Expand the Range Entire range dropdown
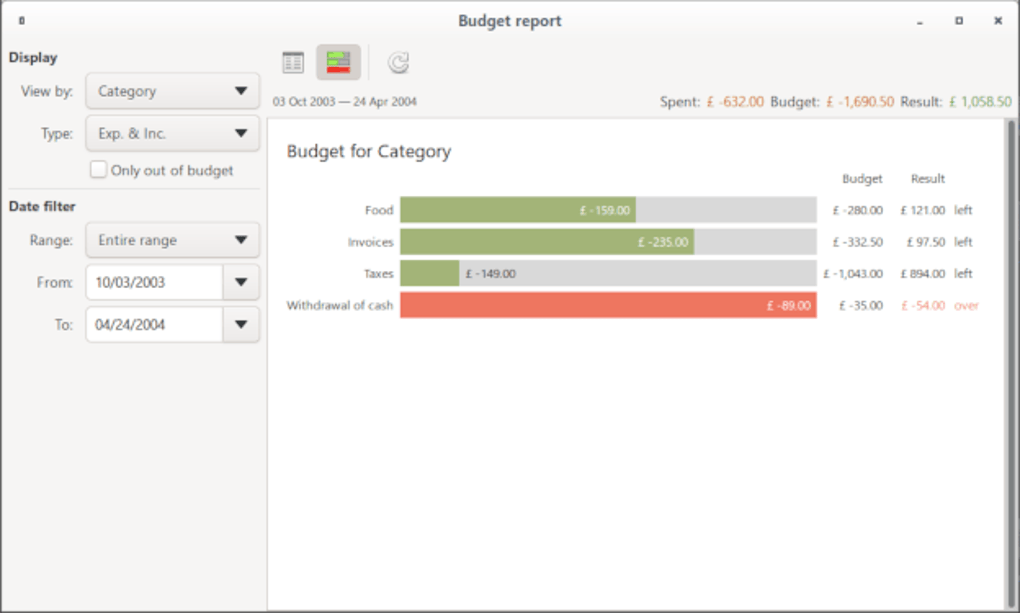The width and height of the screenshot is (1020, 613). (x=172, y=240)
